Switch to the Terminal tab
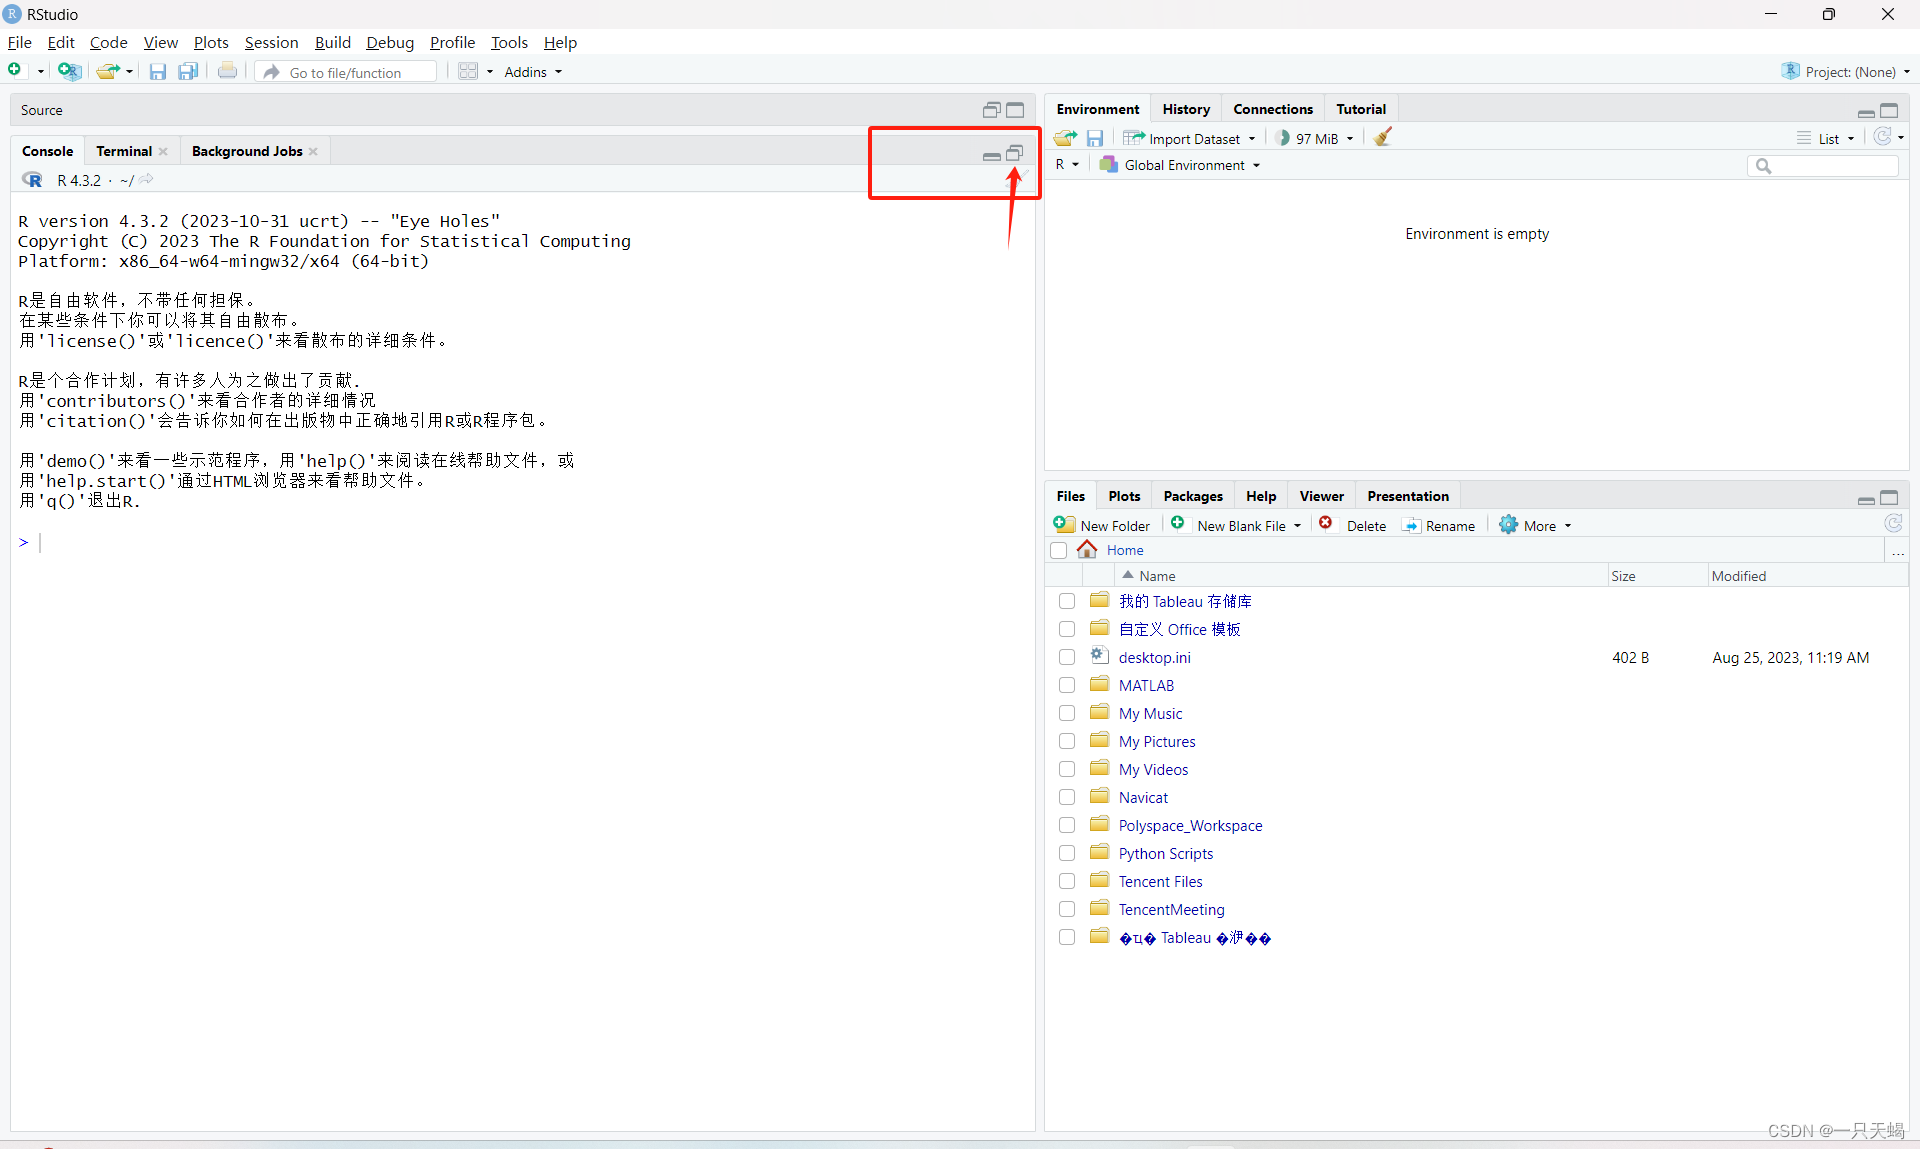This screenshot has height=1149, width=1920. tap(124, 151)
